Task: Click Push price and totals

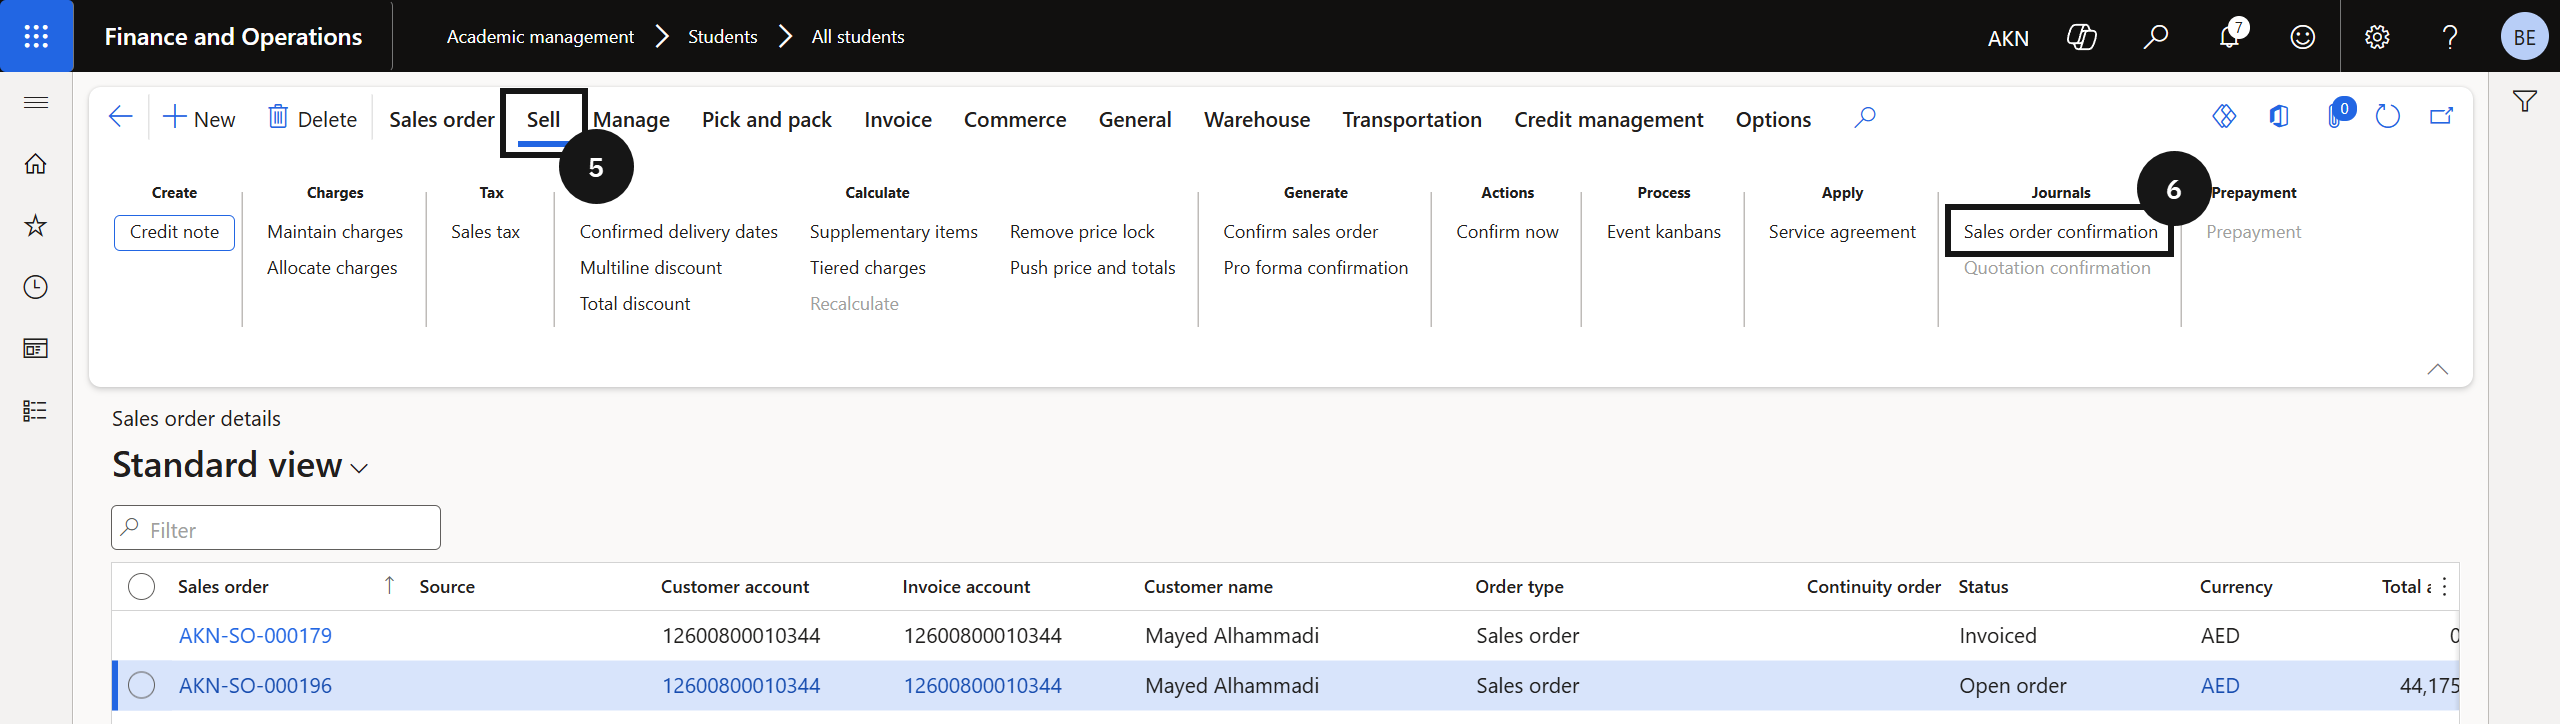Action: click(x=1092, y=268)
